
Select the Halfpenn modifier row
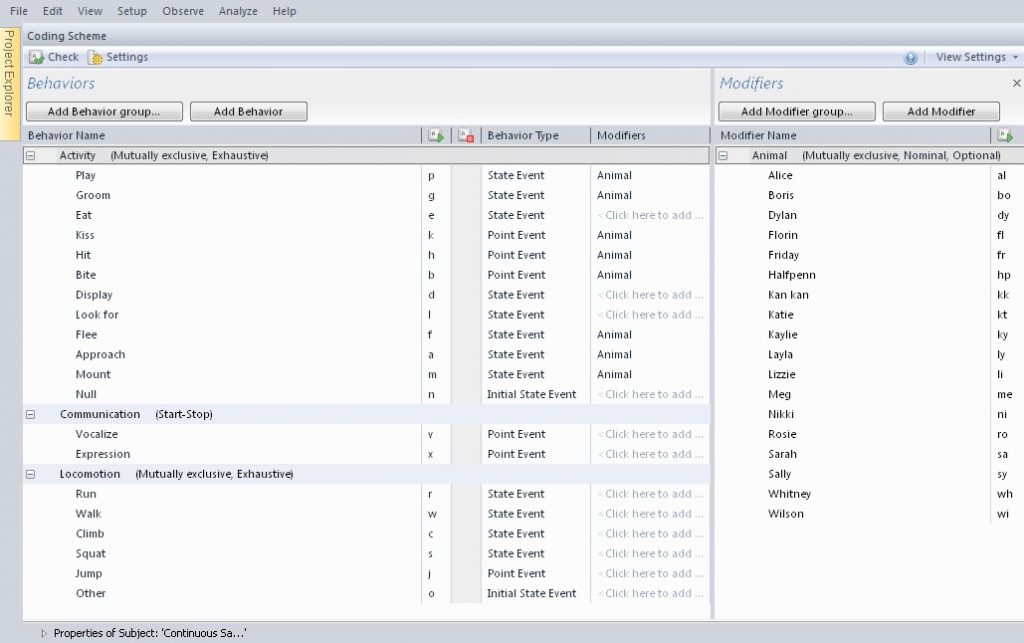[x=792, y=275]
